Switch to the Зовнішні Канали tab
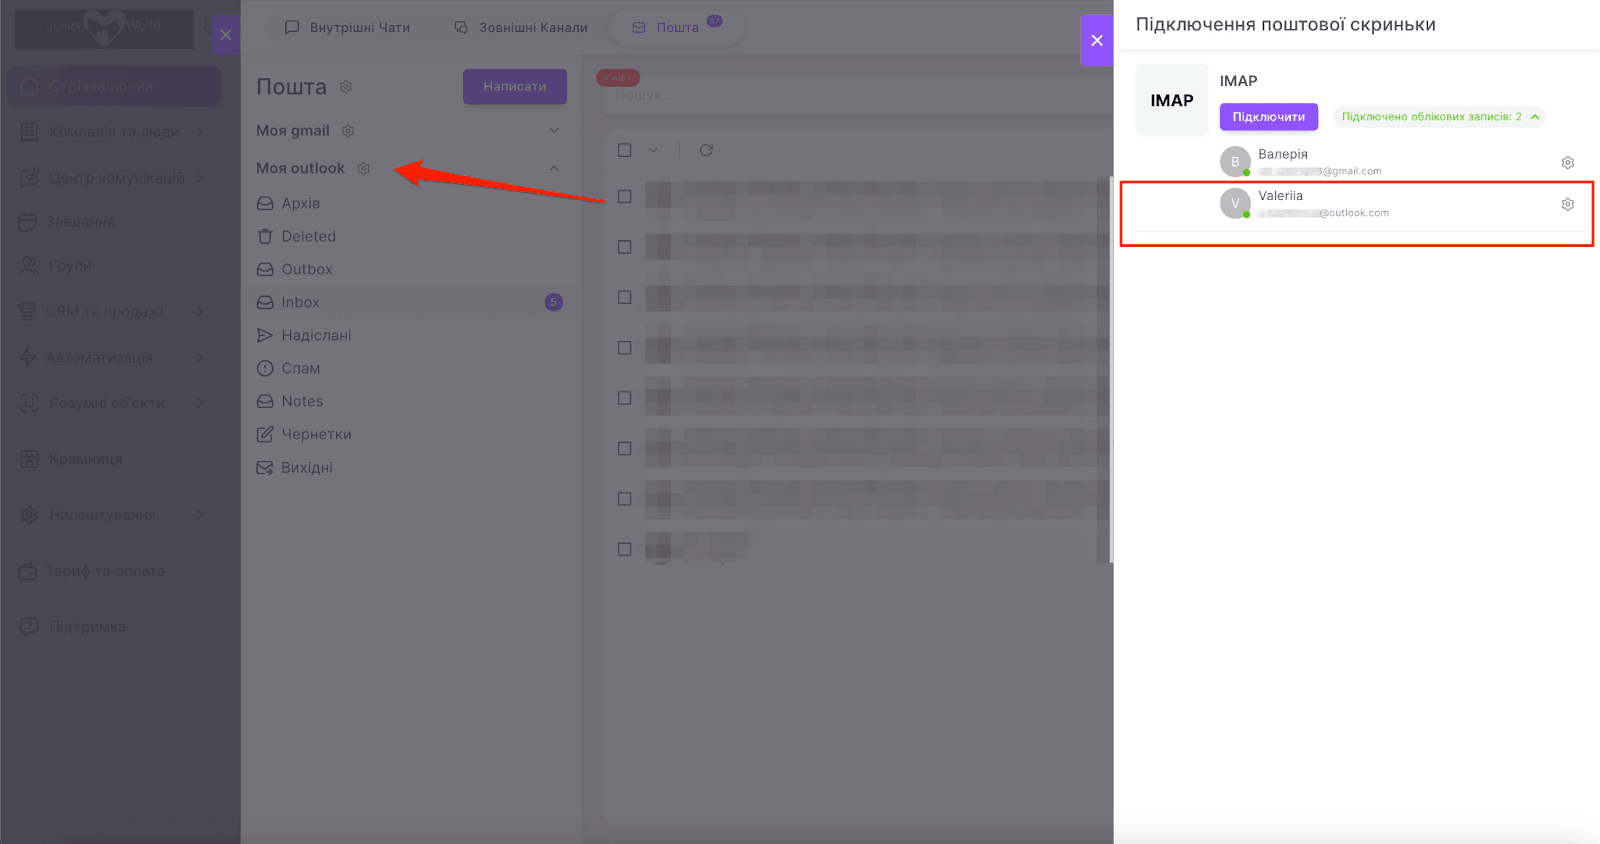The height and width of the screenshot is (844, 1600). tap(521, 28)
